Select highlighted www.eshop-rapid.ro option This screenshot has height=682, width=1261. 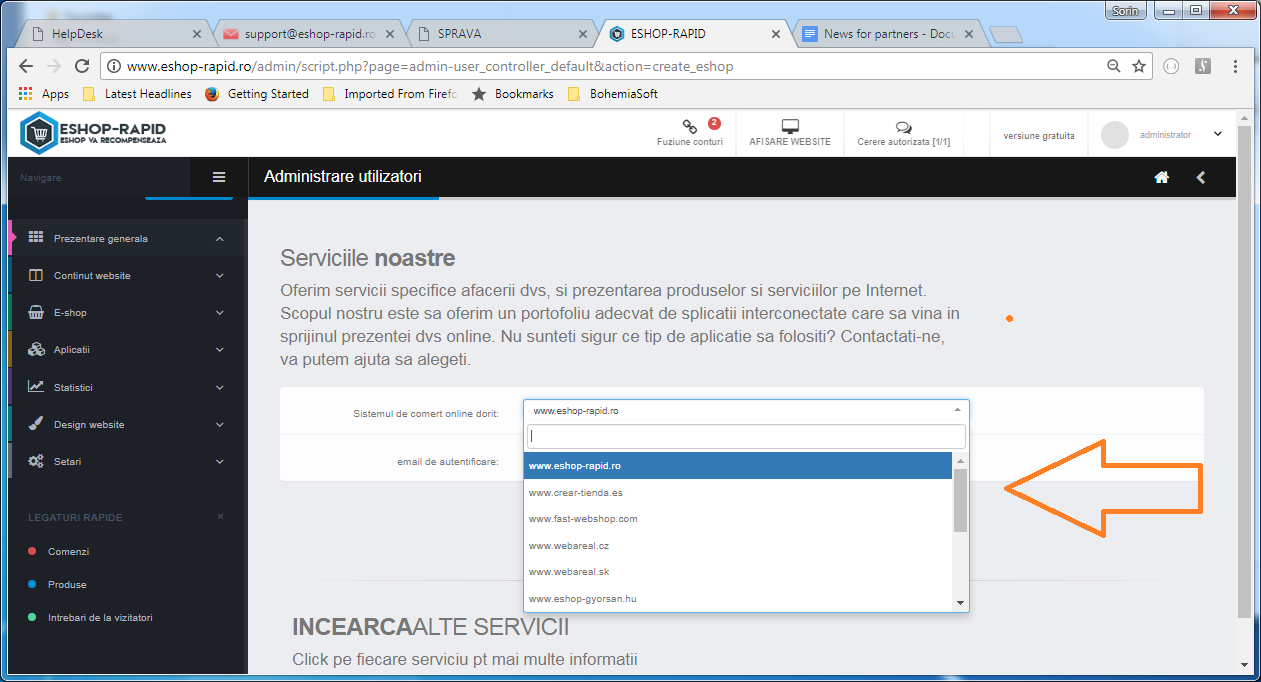[x=738, y=466]
